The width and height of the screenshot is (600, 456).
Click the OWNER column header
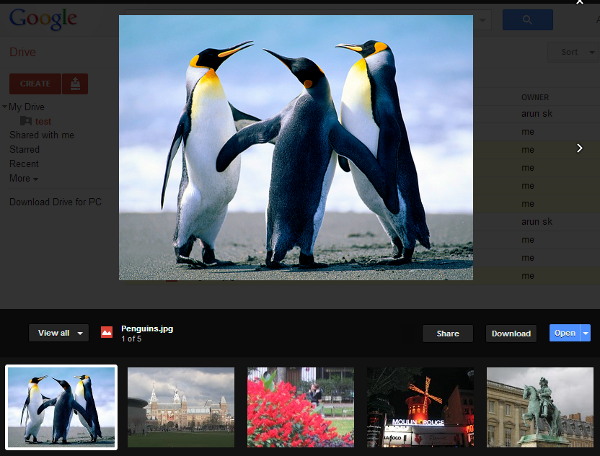[535, 97]
